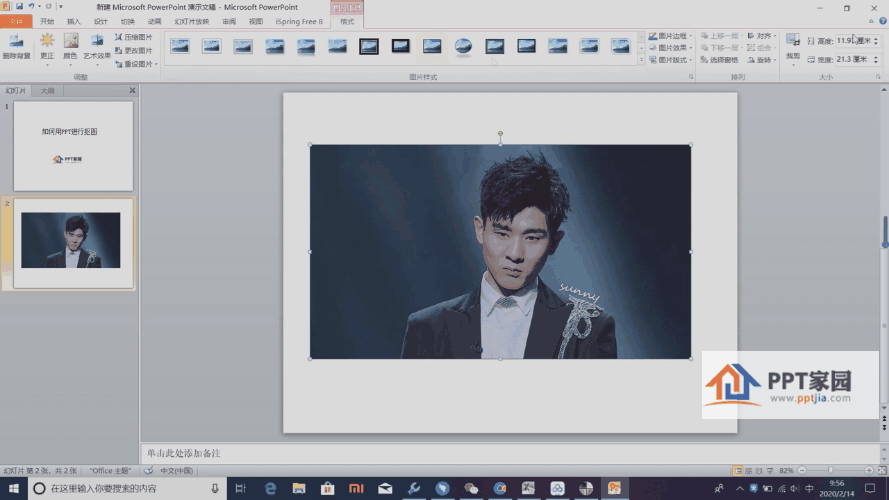Open the customize quick access toolbar arrow
Screen dimensions: 889x500
(x=61, y=7)
